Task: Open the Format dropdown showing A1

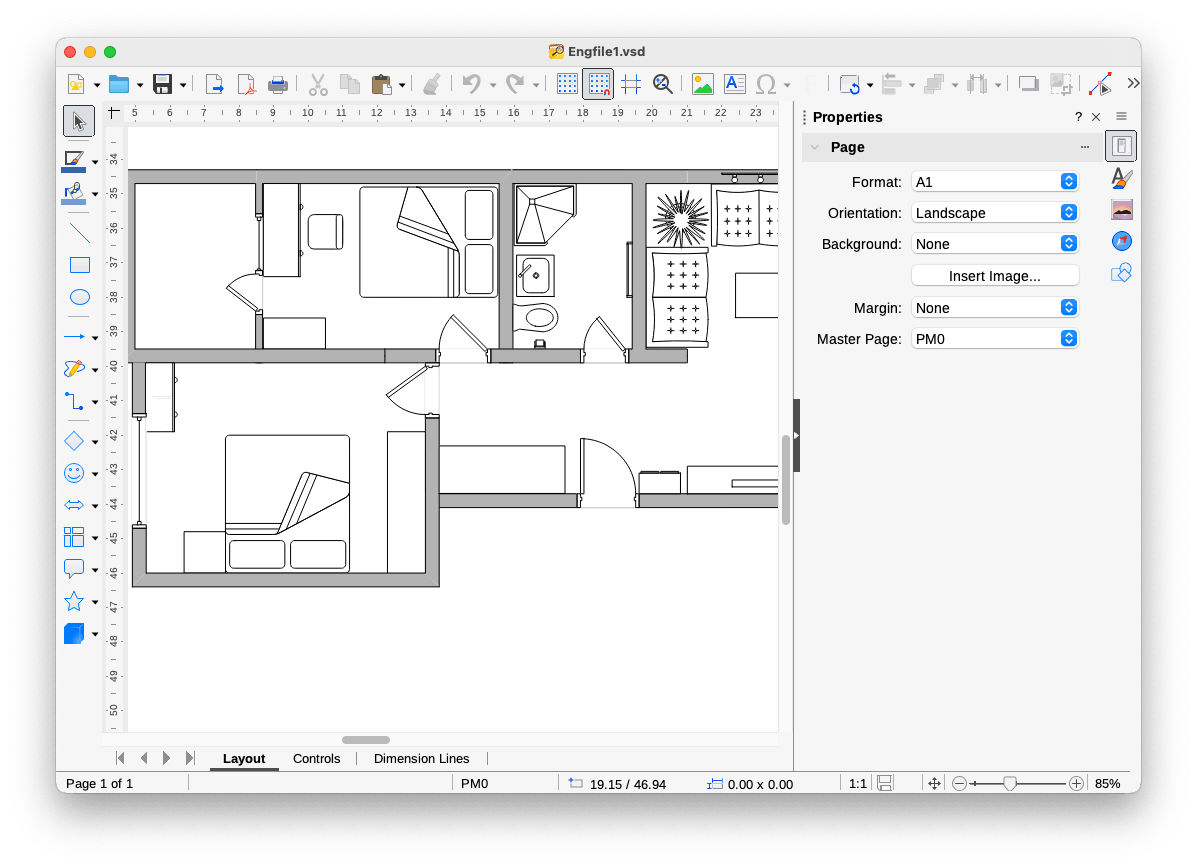Action: click(995, 182)
